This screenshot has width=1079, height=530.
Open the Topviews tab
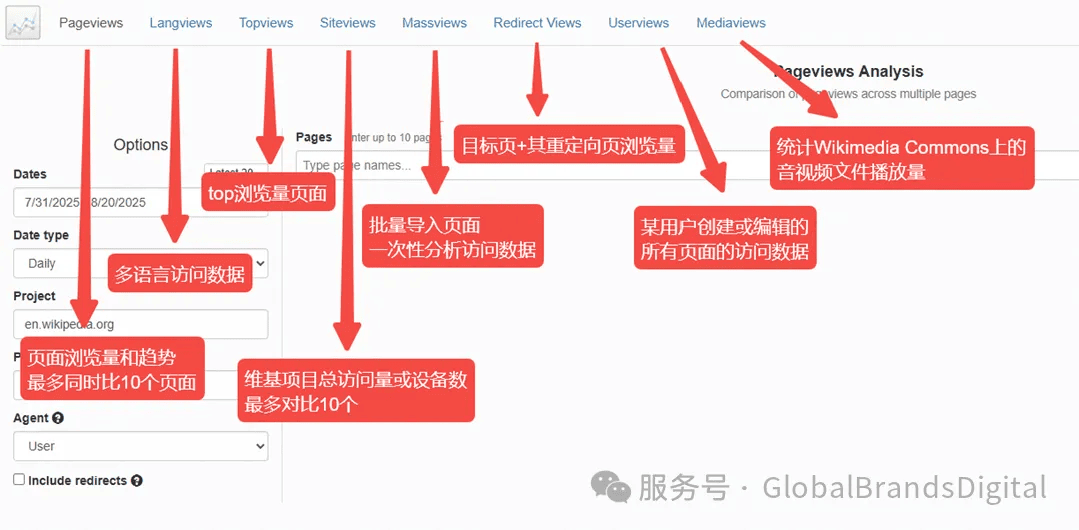click(x=266, y=23)
